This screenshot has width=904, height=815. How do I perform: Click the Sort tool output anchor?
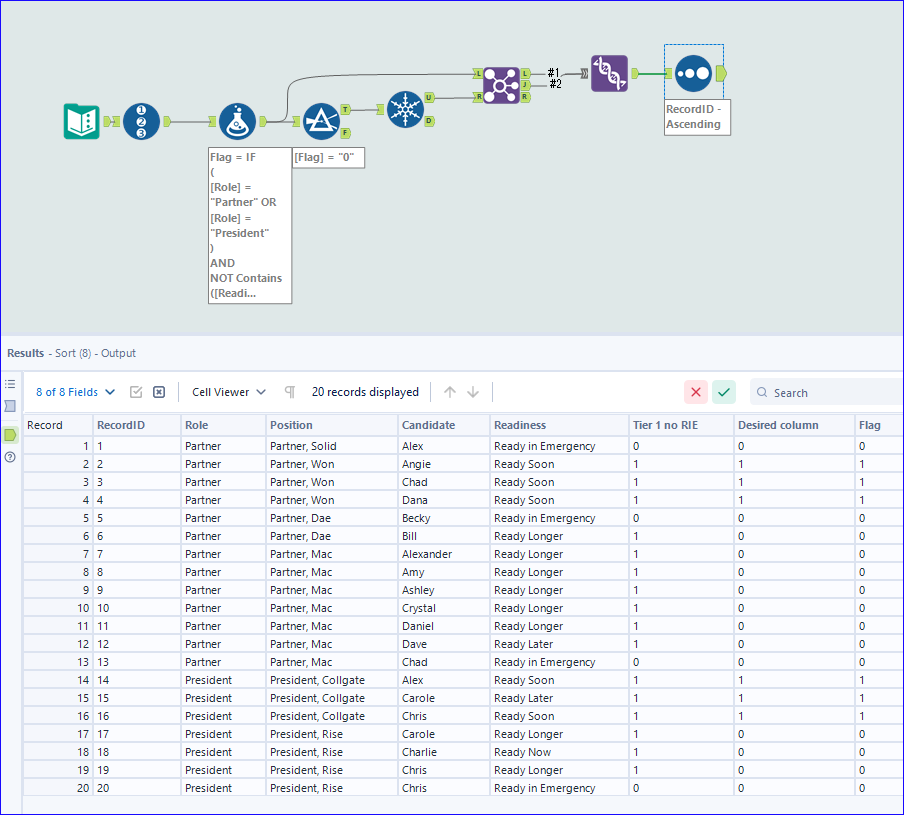(x=721, y=73)
